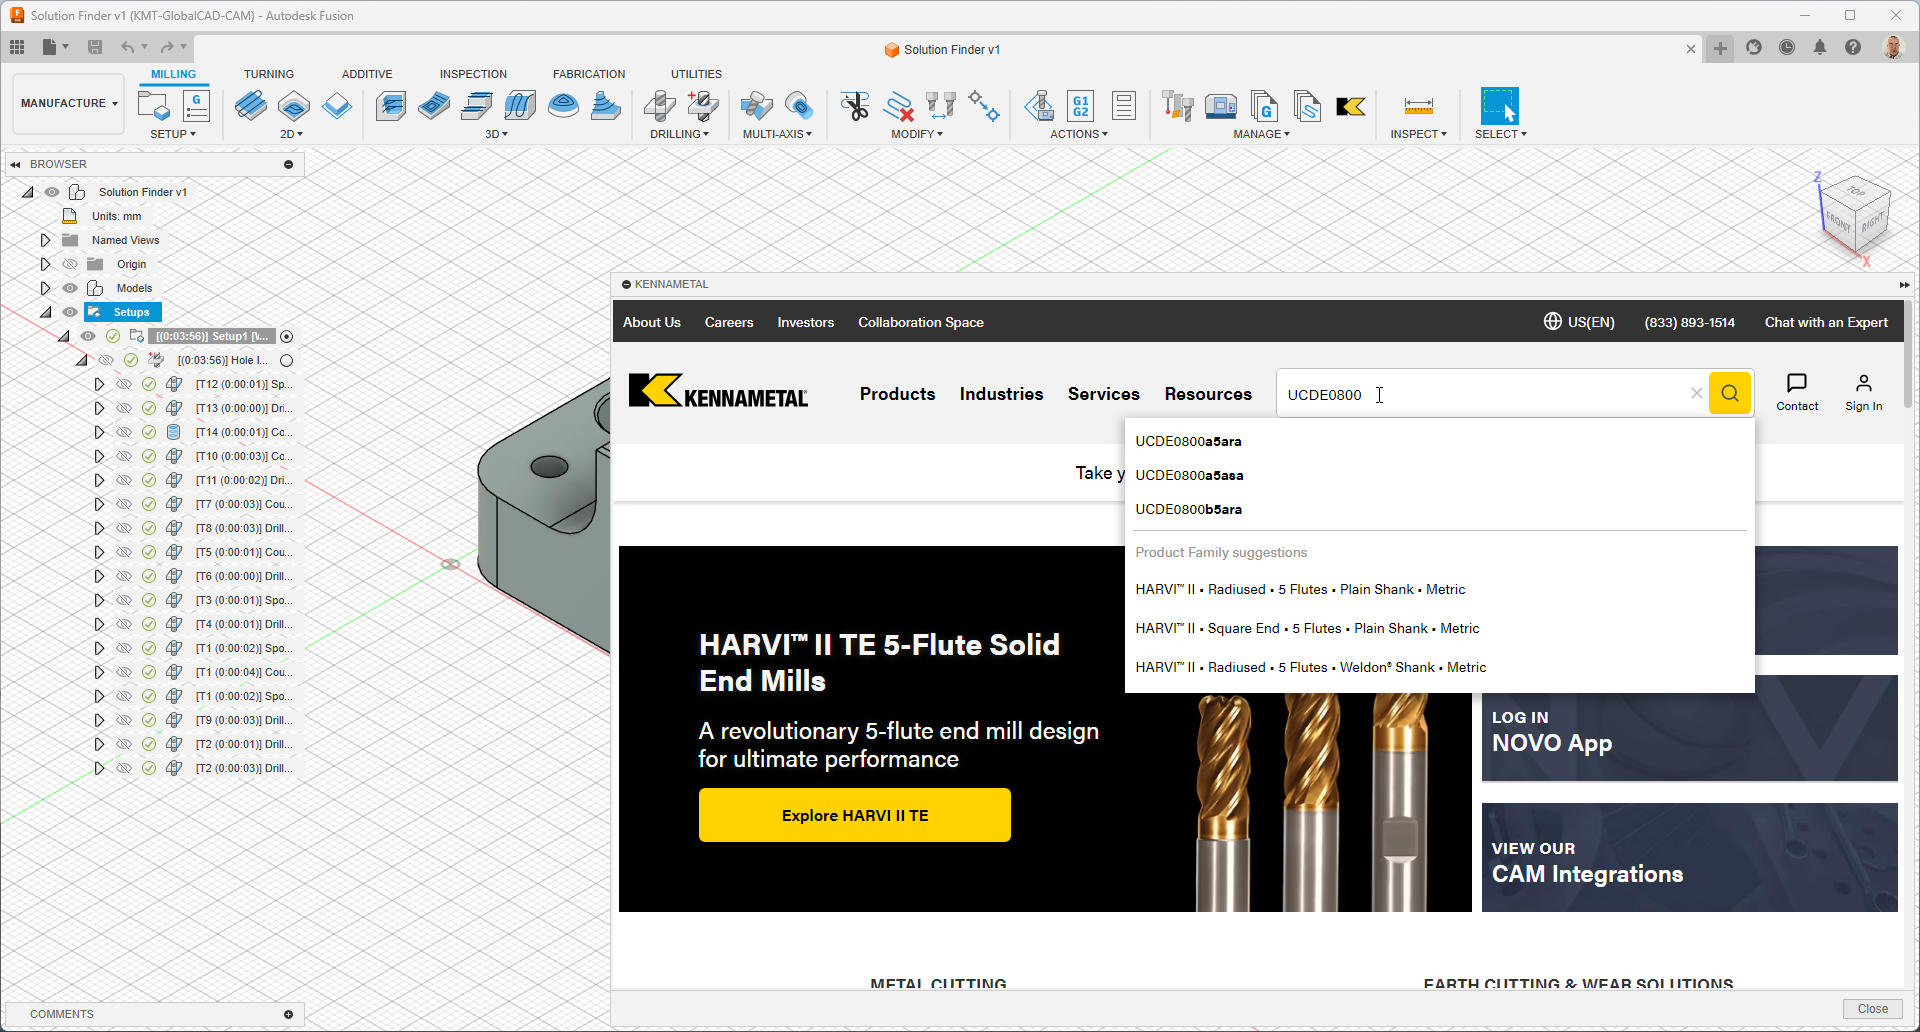
Task: Open the MANUFACTURE workspace dropdown
Action: click(x=68, y=103)
